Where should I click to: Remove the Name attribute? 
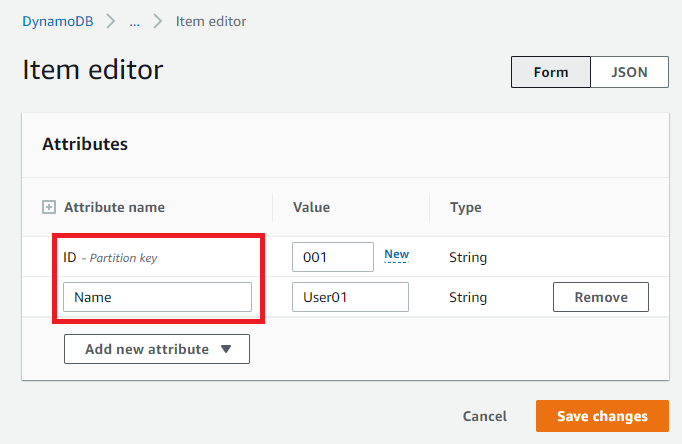600,297
